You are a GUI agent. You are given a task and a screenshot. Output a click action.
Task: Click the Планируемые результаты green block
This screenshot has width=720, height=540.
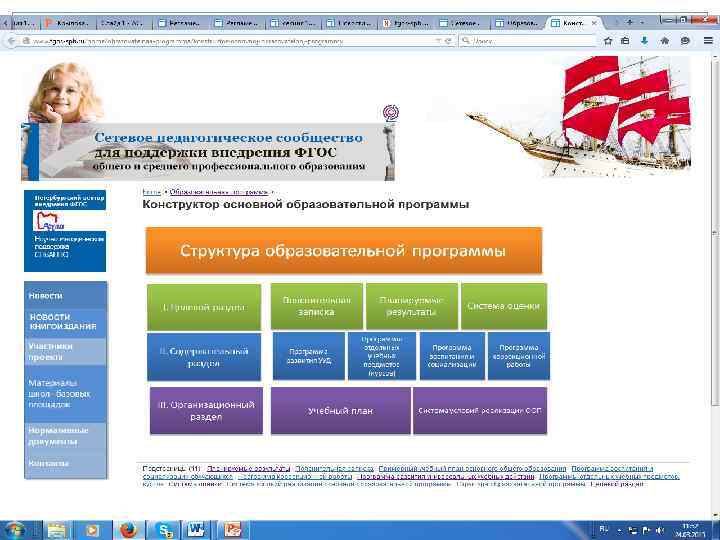point(412,306)
